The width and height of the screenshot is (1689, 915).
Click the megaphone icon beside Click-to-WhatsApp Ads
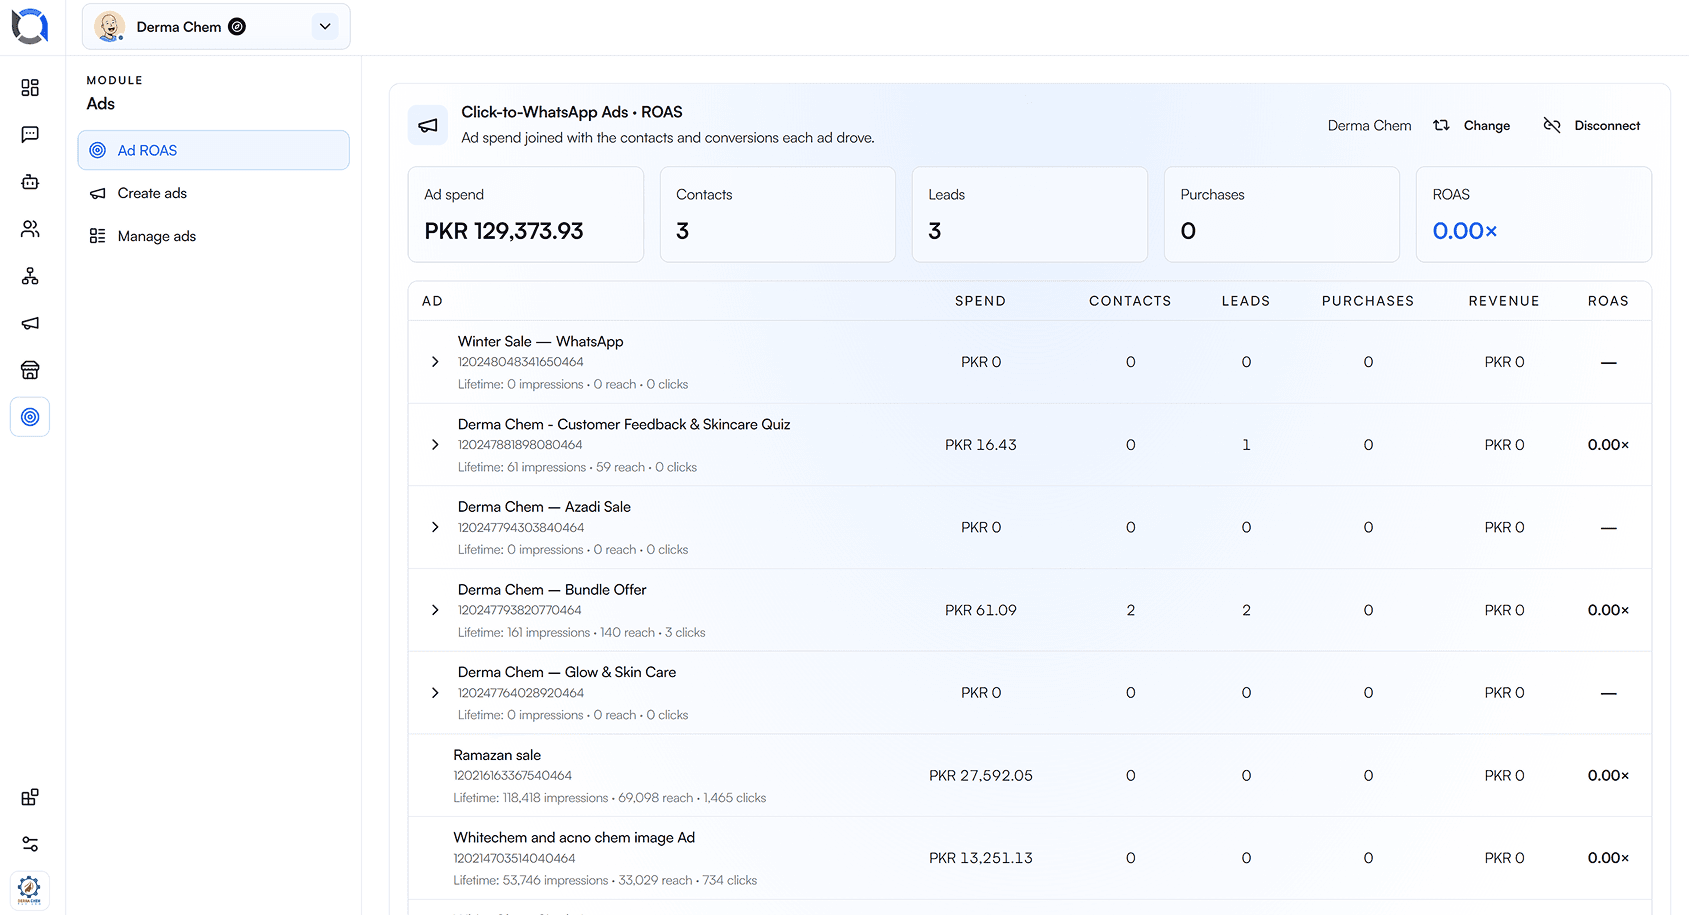pyautogui.click(x=428, y=125)
